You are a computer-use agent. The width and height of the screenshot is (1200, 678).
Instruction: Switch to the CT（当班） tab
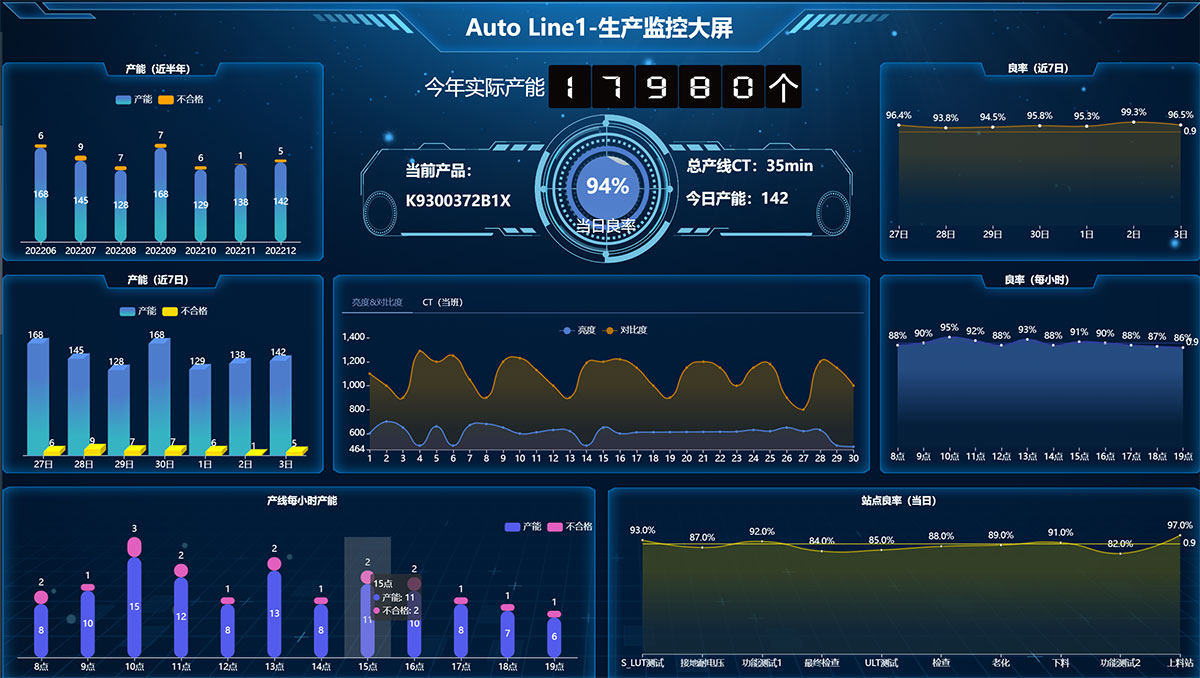tap(442, 302)
